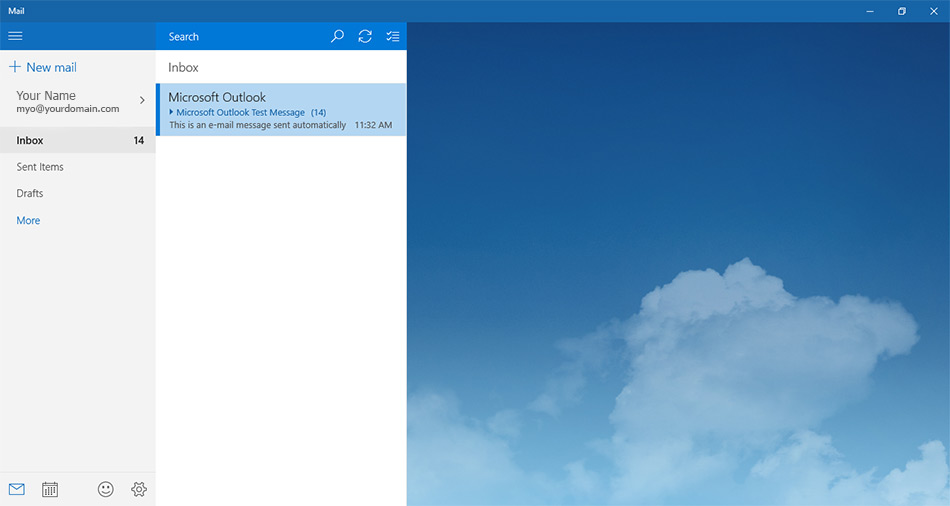This screenshot has height=506, width=950.
Task: Click myo@yourdomain.com email address
Action: click(68, 108)
